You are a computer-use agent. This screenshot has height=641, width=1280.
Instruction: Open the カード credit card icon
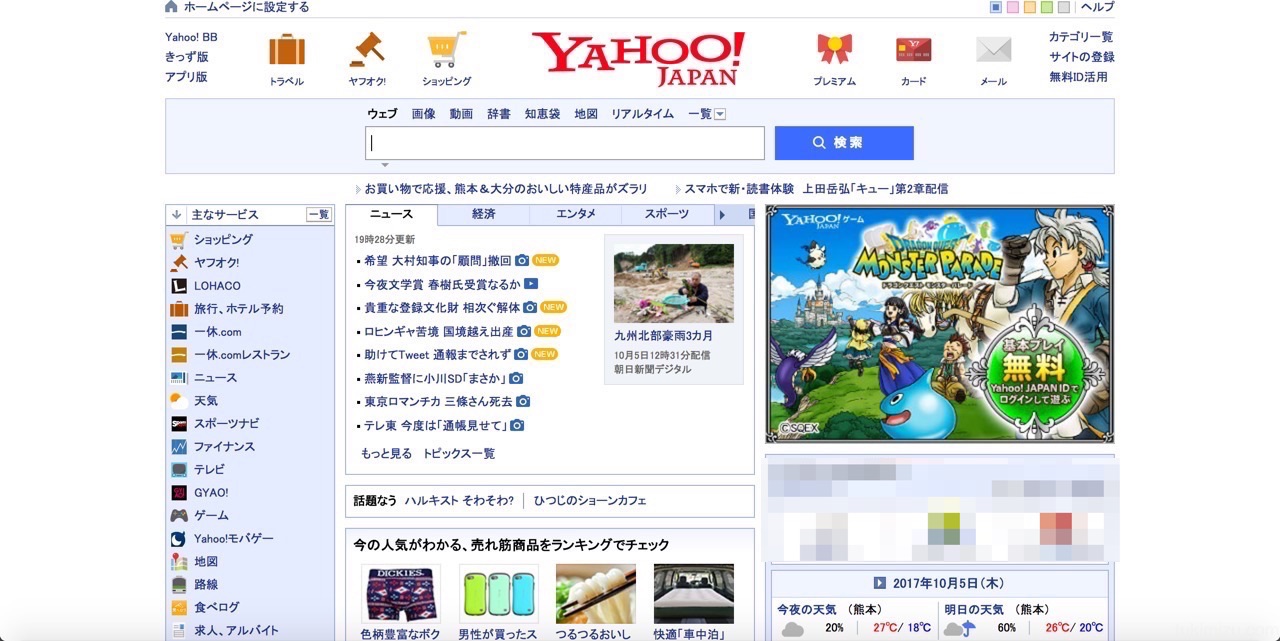pyautogui.click(x=914, y=49)
